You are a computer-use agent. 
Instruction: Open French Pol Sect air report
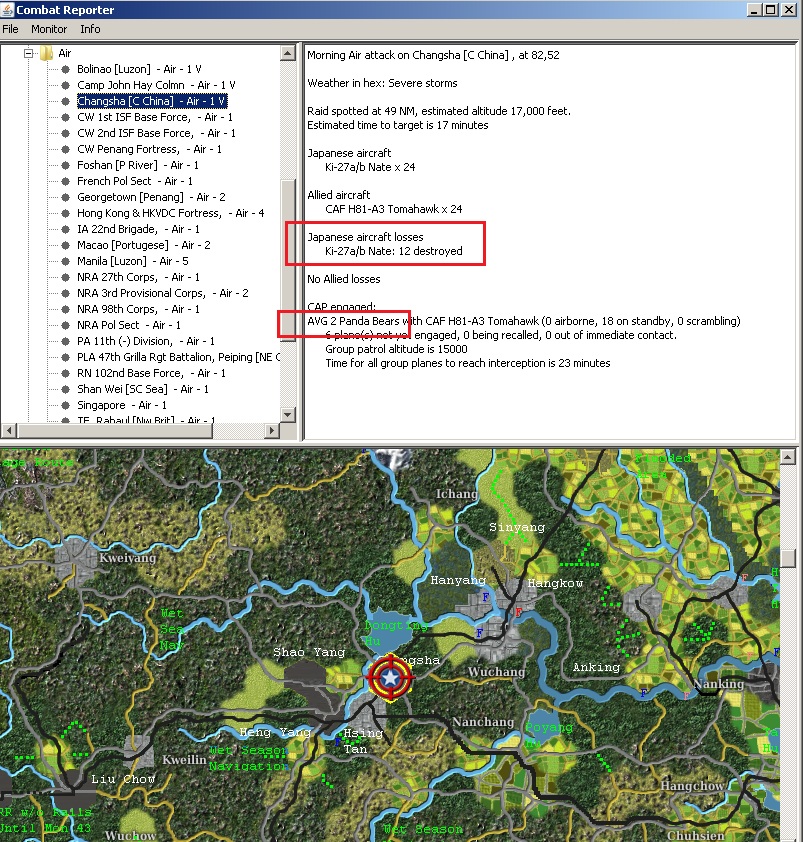tap(135, 182)
